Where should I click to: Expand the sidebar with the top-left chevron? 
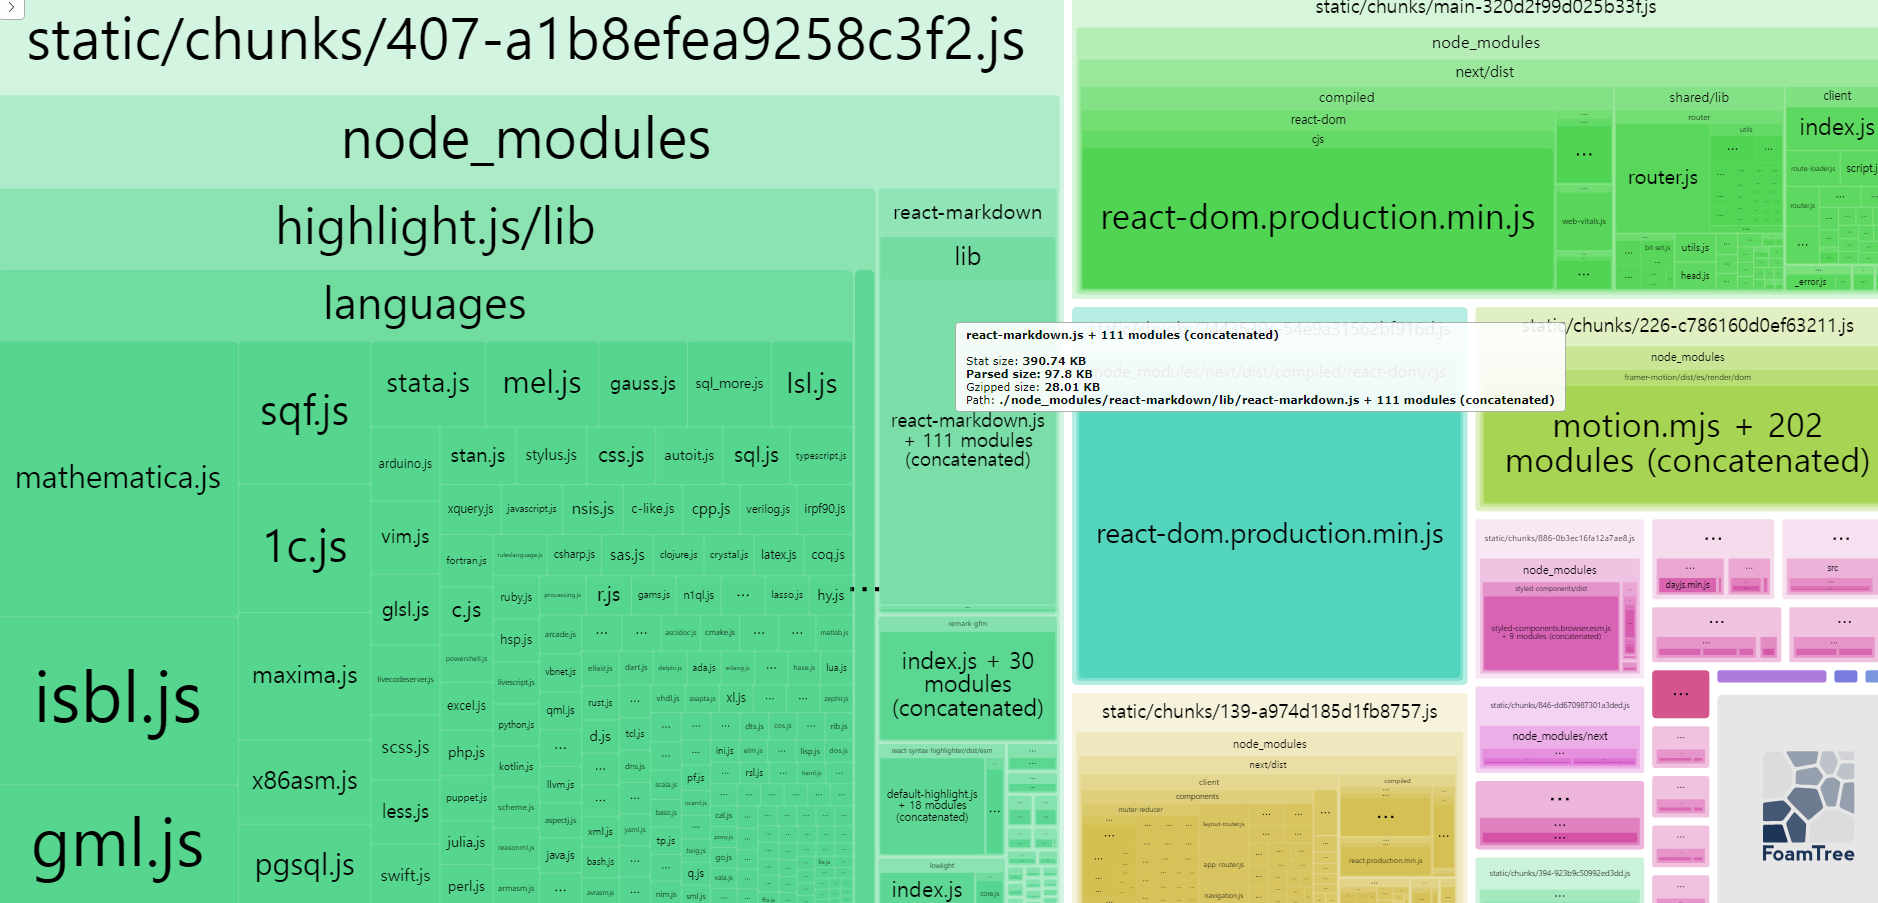[11, 8]
